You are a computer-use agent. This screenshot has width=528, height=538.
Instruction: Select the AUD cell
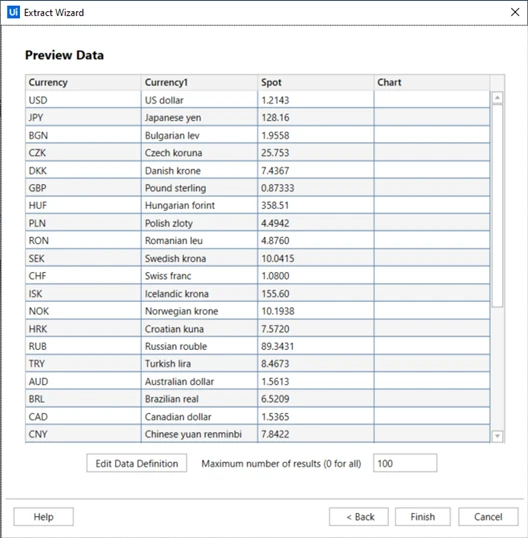[83, 382]
